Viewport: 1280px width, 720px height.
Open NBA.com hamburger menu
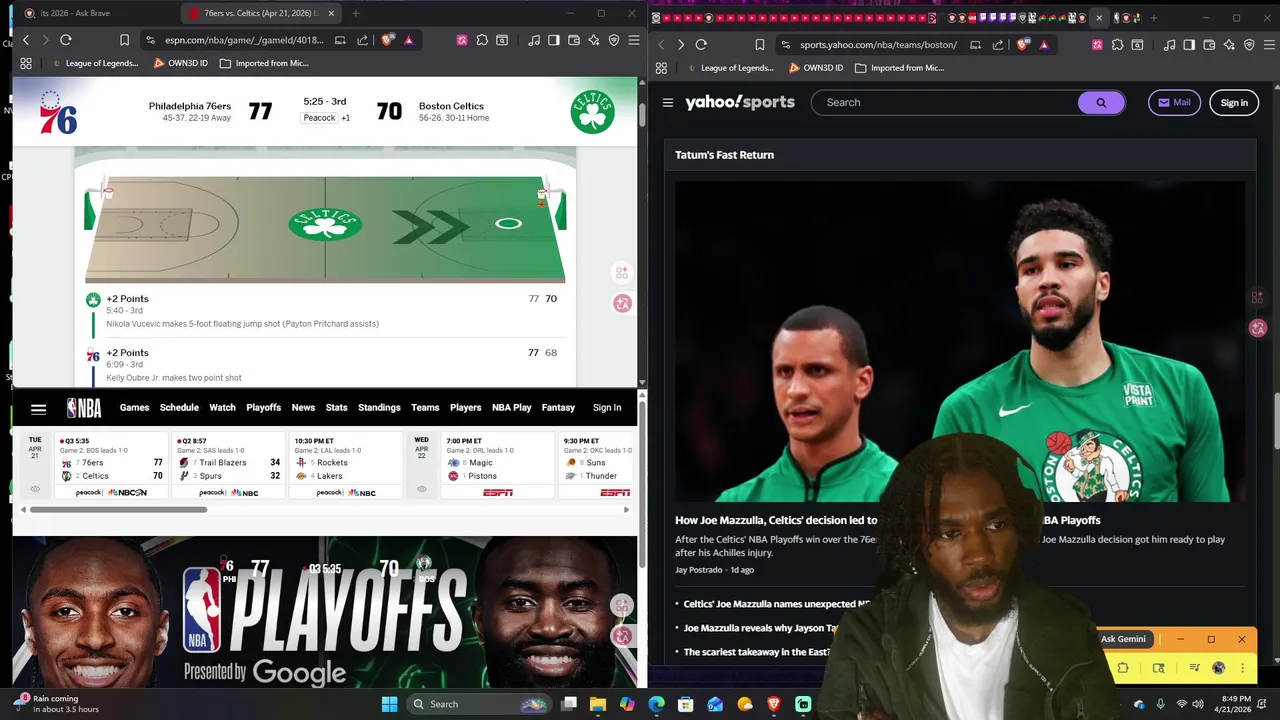coord(38,409)
